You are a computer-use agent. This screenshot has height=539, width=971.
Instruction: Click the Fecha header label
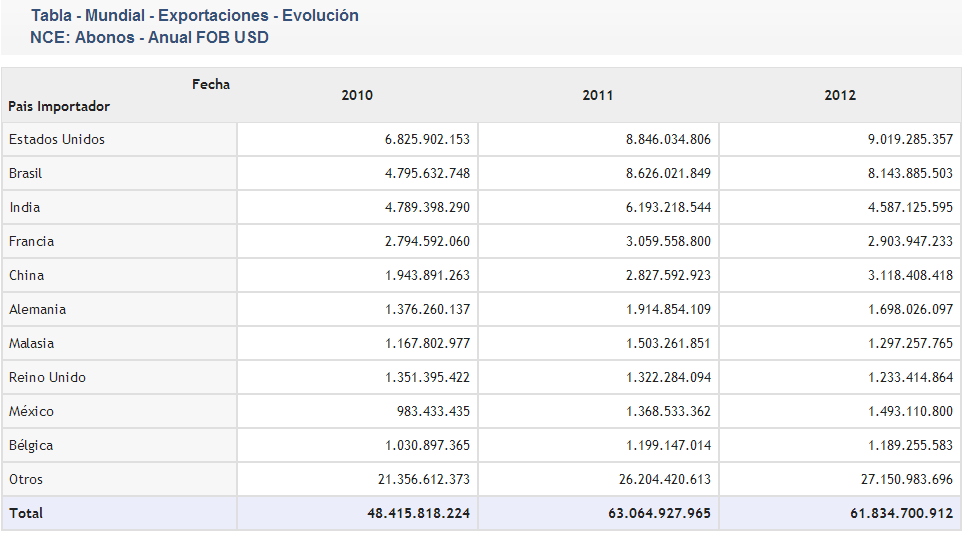(x=211, y=84)
